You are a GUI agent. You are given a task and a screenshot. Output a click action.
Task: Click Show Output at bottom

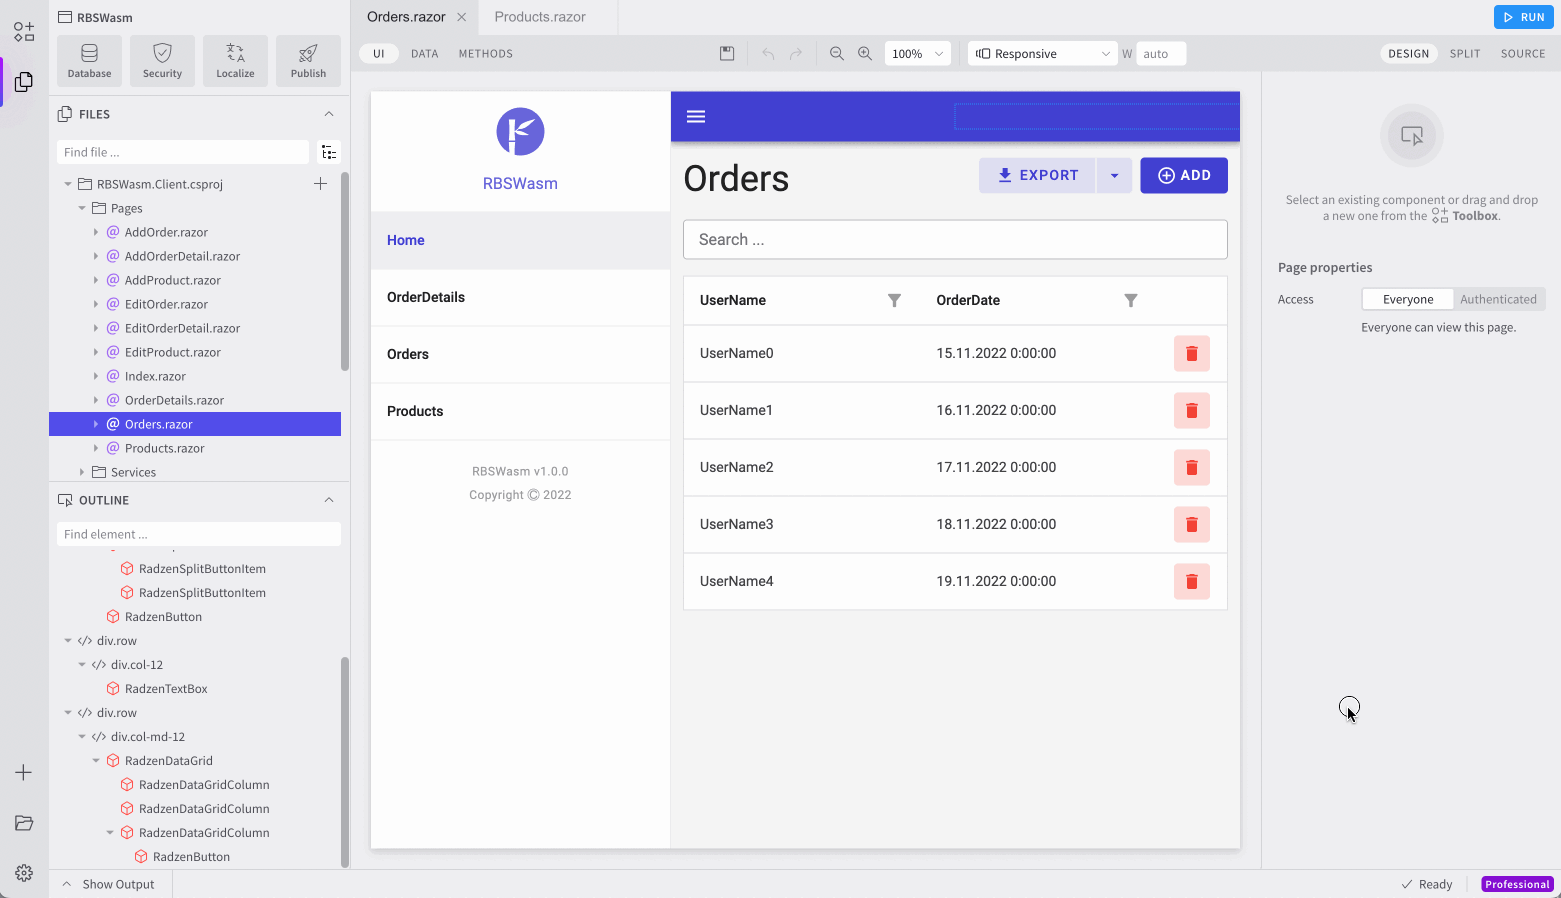click(109, 884)
